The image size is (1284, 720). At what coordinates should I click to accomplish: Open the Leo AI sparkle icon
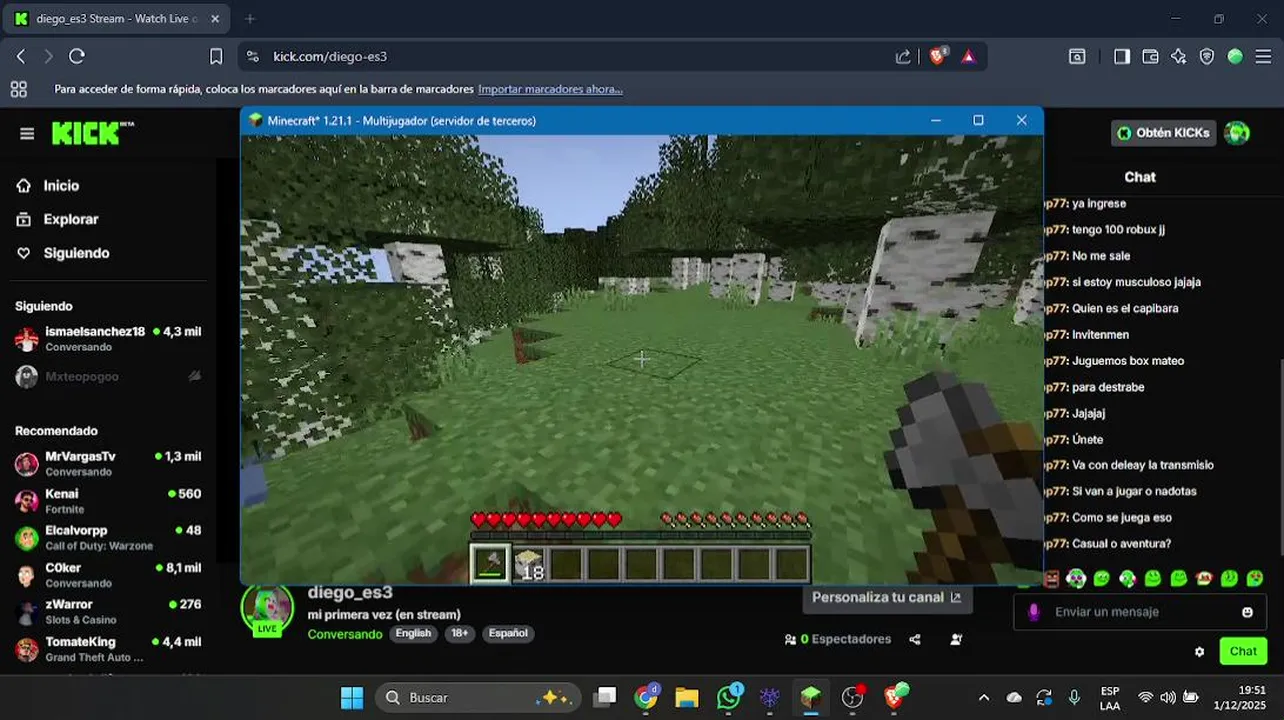1178,57
